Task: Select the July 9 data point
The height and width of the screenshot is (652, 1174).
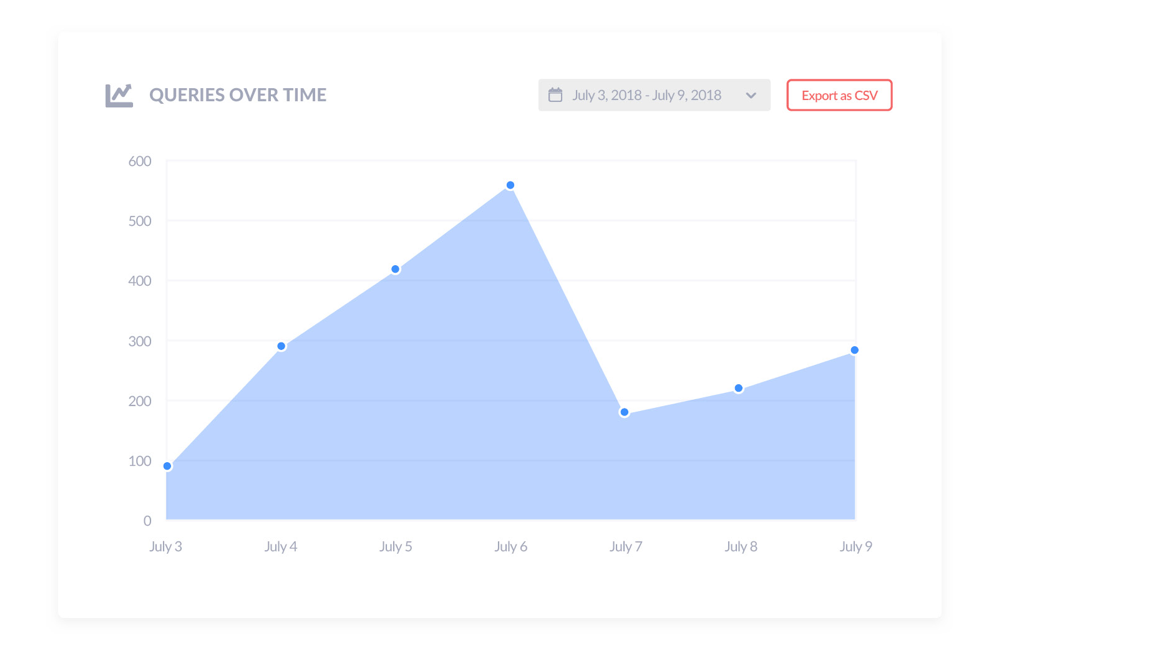Action: [856, 349]
